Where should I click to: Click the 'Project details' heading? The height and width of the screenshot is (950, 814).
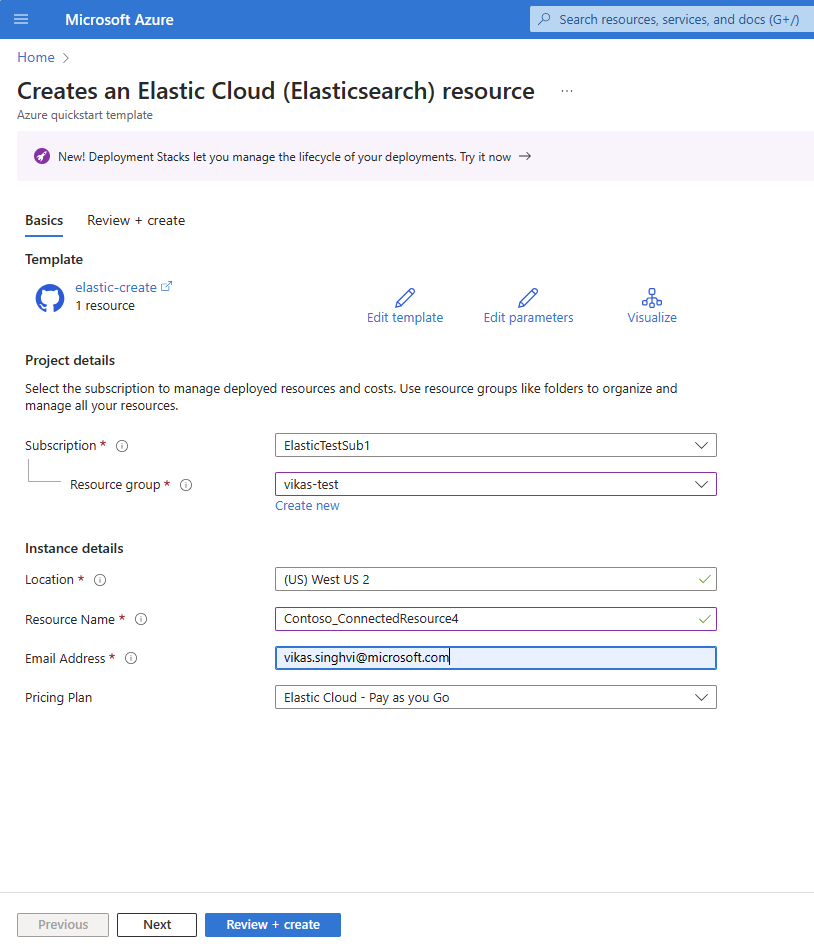click(x=70, y=360)
